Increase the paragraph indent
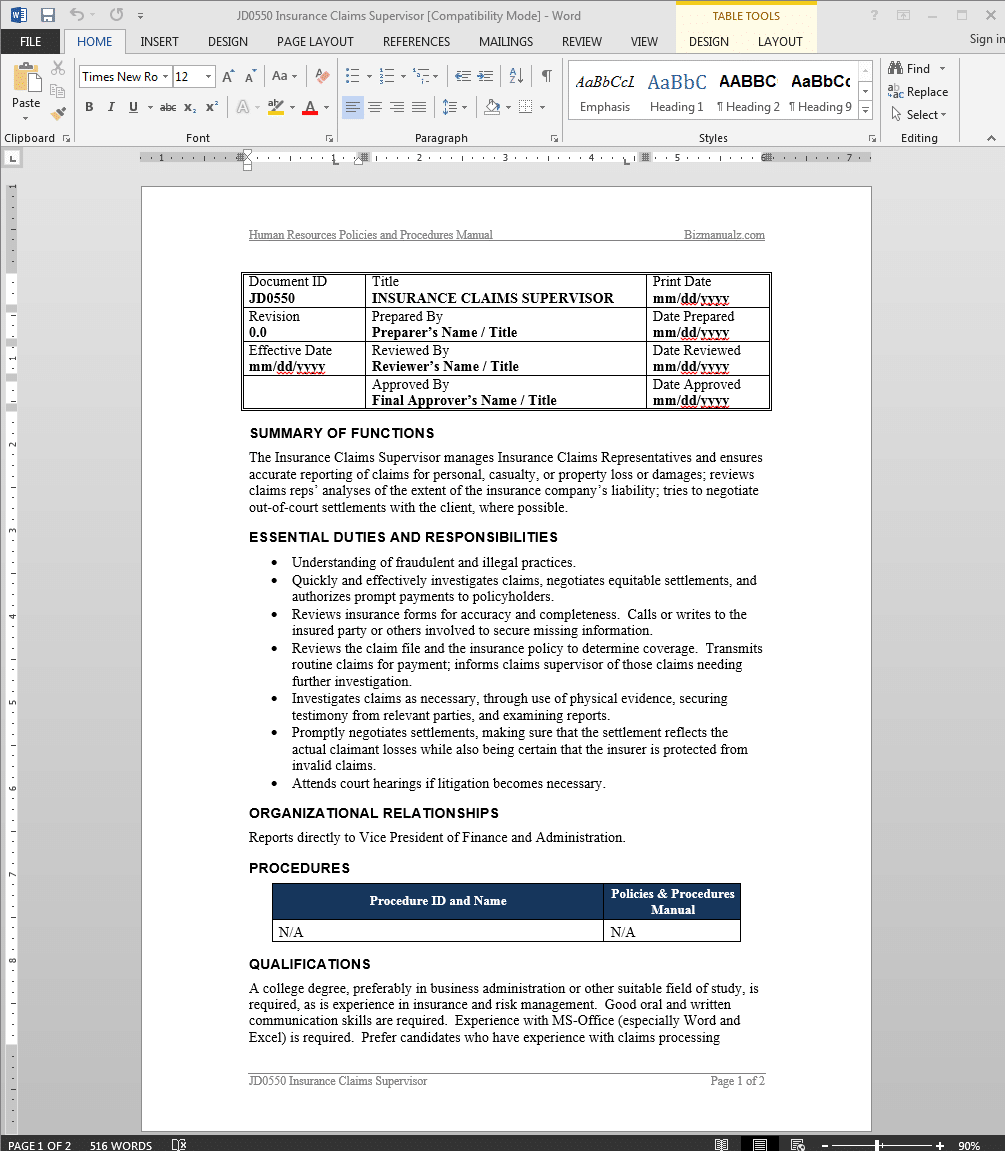This screenshot has width=1005, height=1151. 485,76
